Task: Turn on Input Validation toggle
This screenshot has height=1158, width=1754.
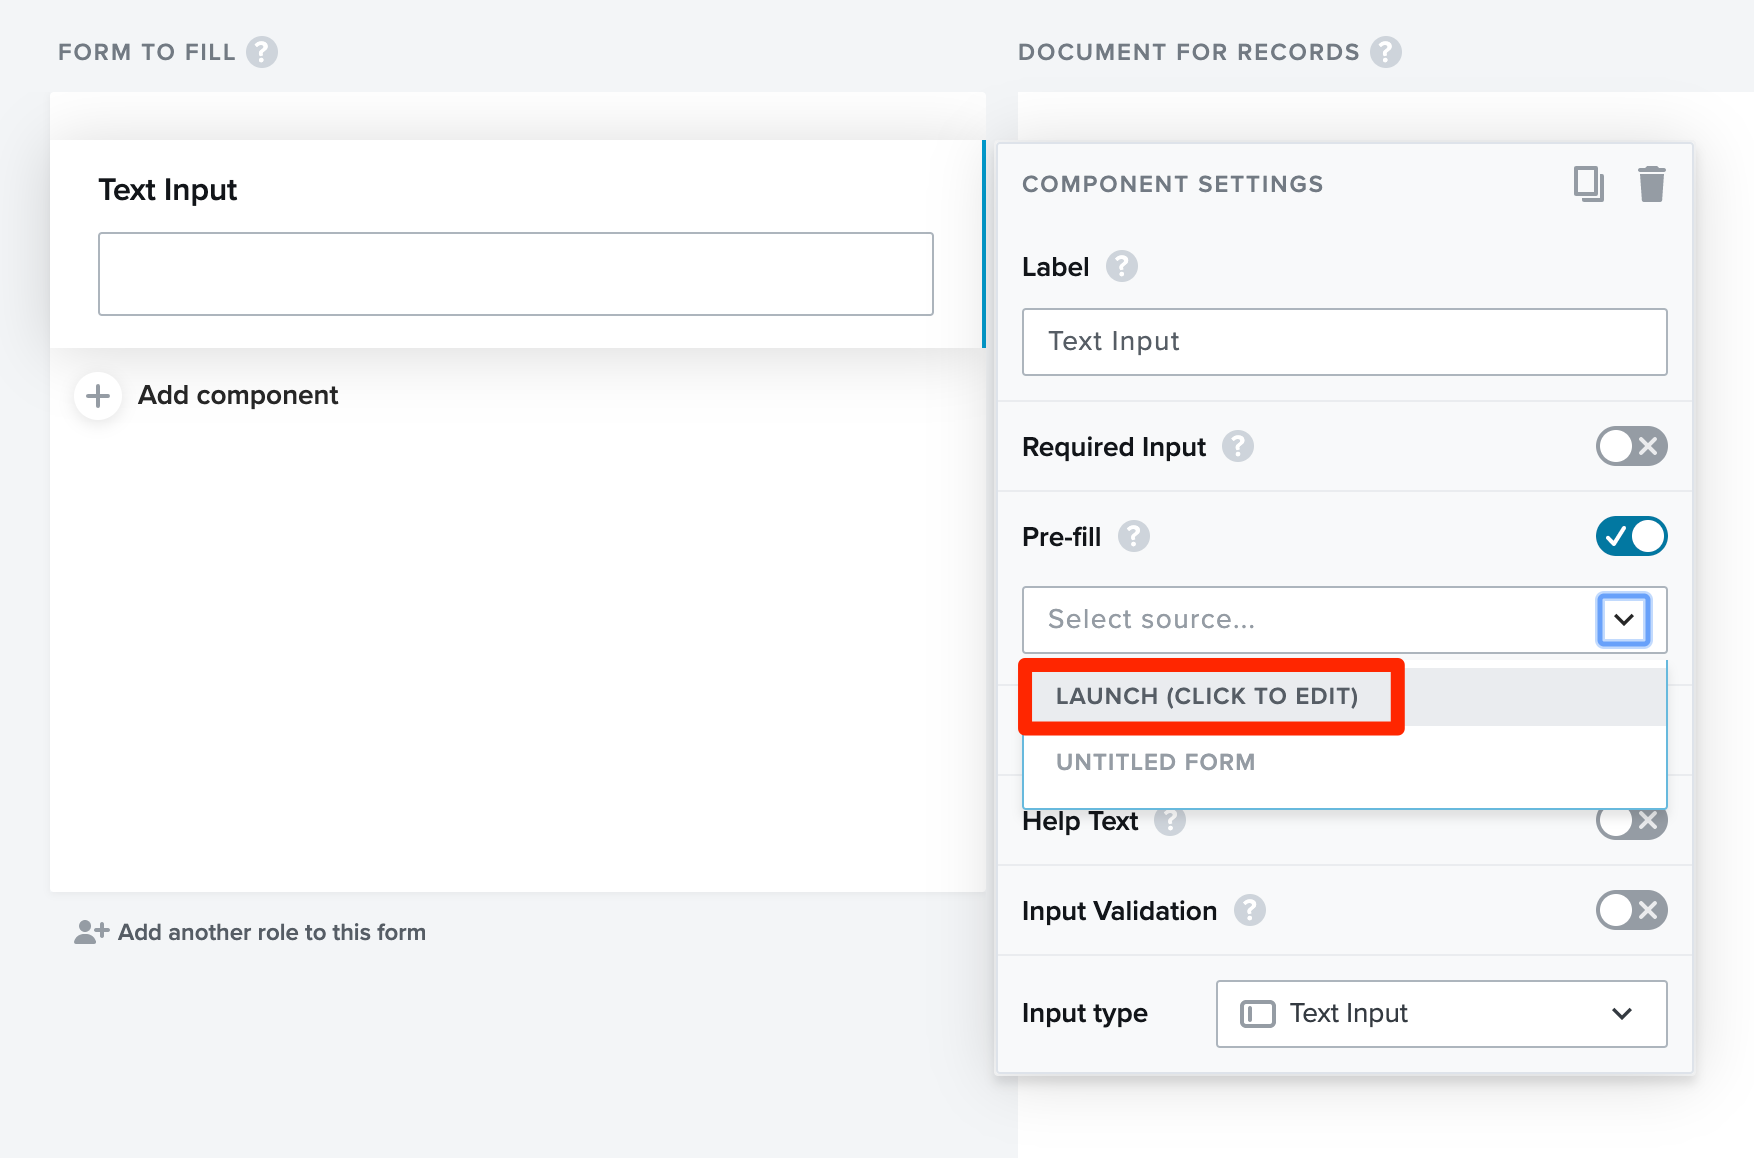Action: pos(1630,911)
